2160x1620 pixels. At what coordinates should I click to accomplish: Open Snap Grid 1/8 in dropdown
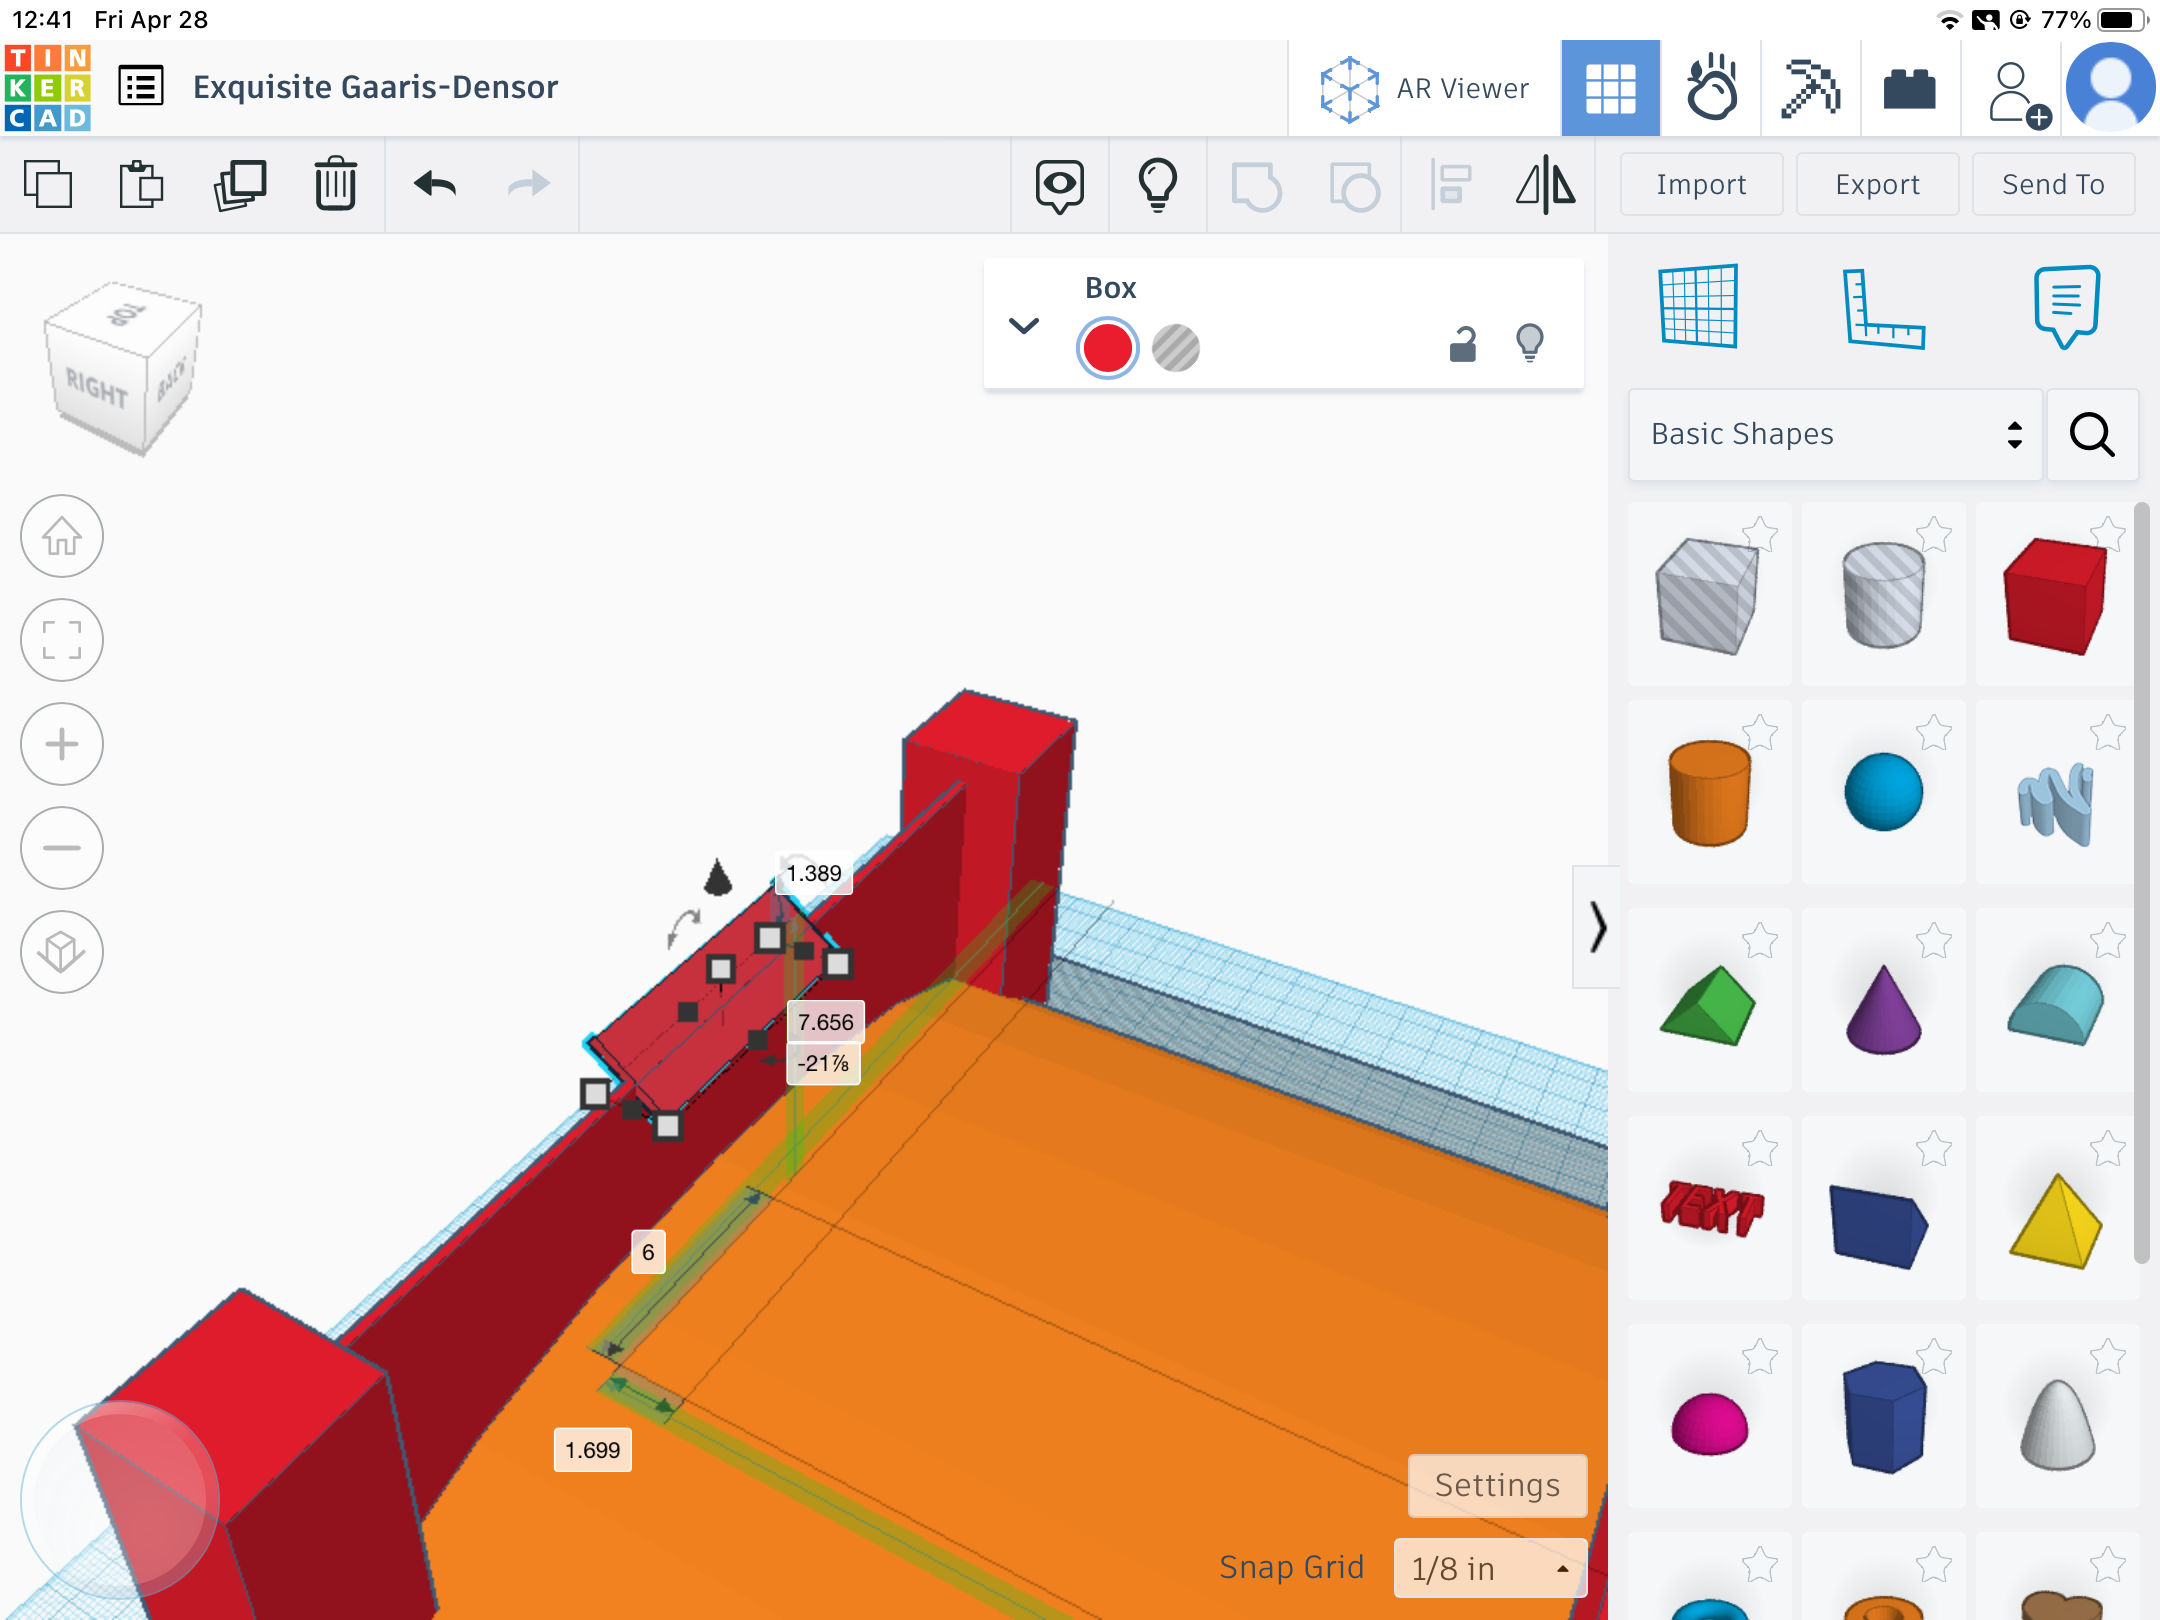[1489, 1568]
